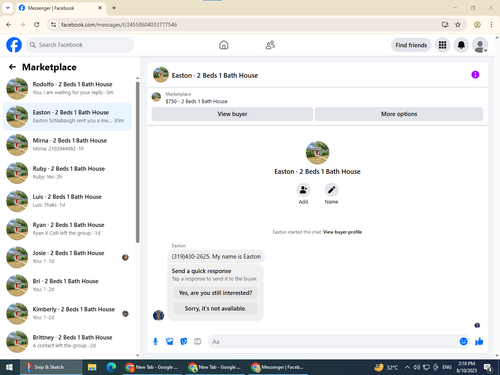The height and width of the screenshot is (375, 500).
Task: Open Josie - 2 Beds 1 Bath House chat
Action: click(68, 257)
